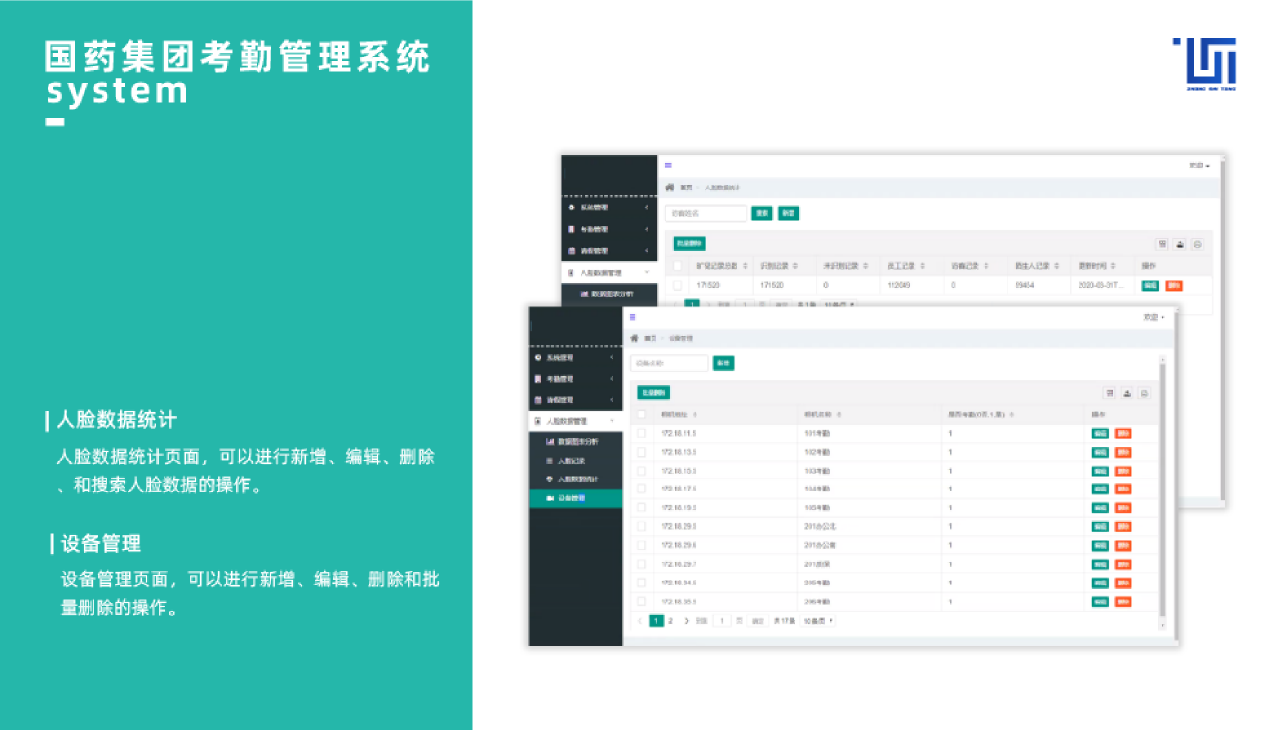
Task: Collapse 人脸数据管理 menu in back window sidebar
Action: pos(646,272)
